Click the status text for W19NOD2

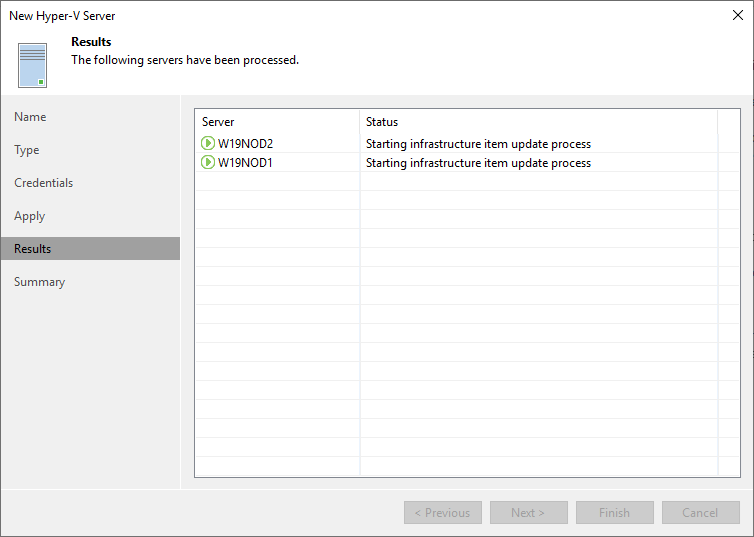point(478,144)
